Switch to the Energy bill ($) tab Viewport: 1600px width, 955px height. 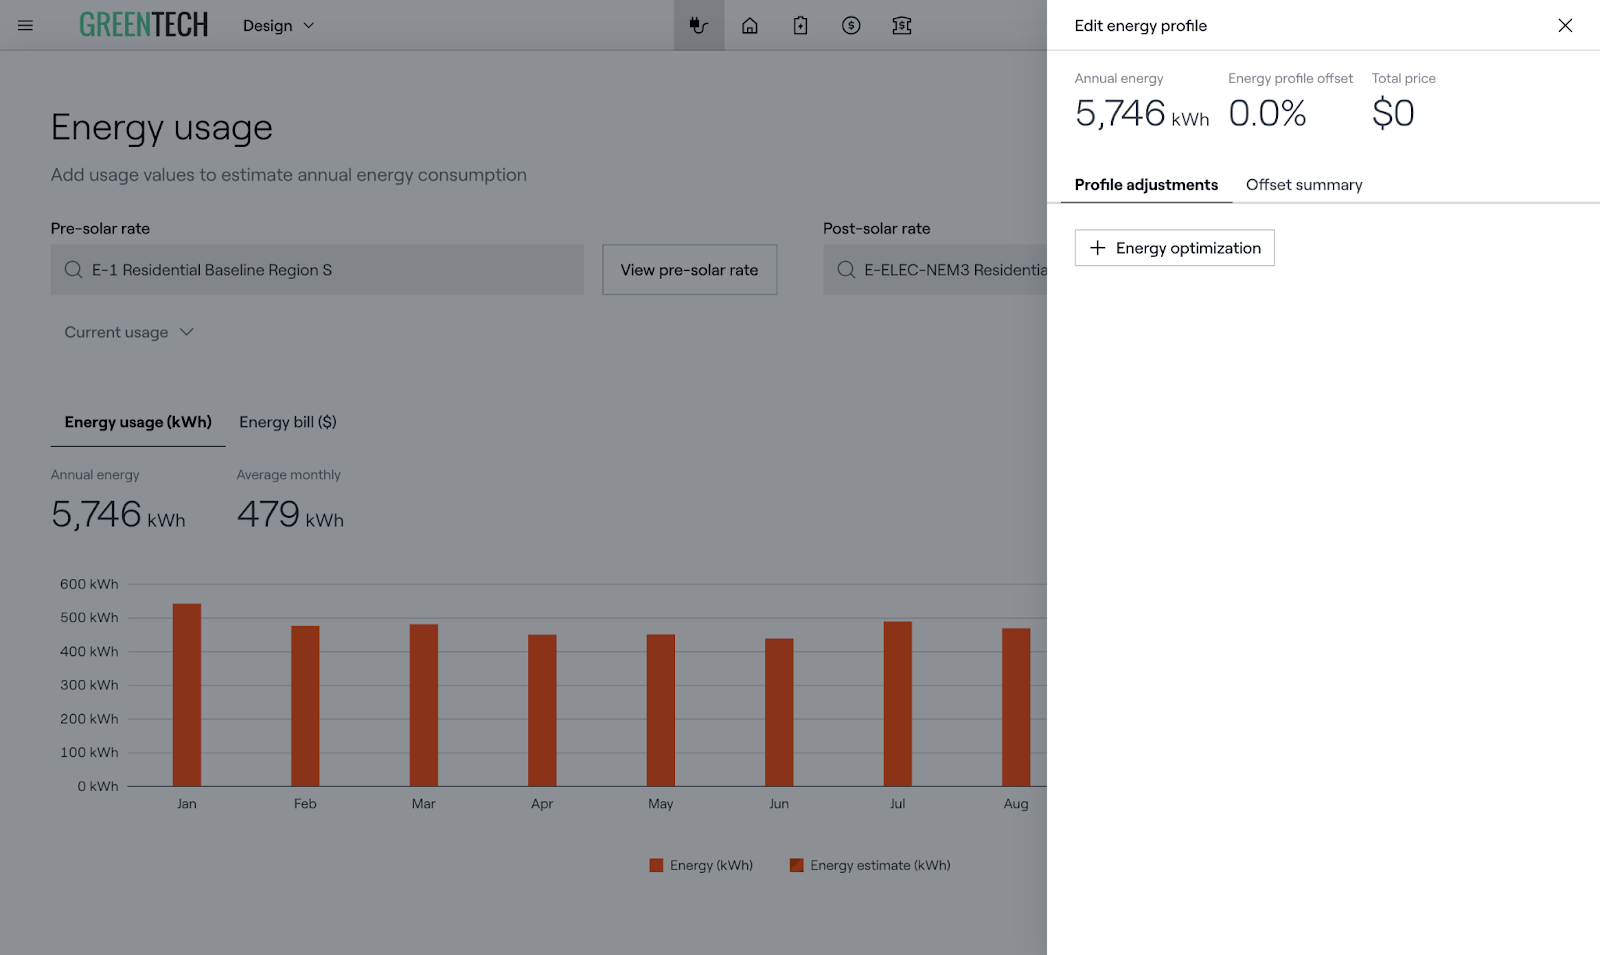tap(287, 422)
